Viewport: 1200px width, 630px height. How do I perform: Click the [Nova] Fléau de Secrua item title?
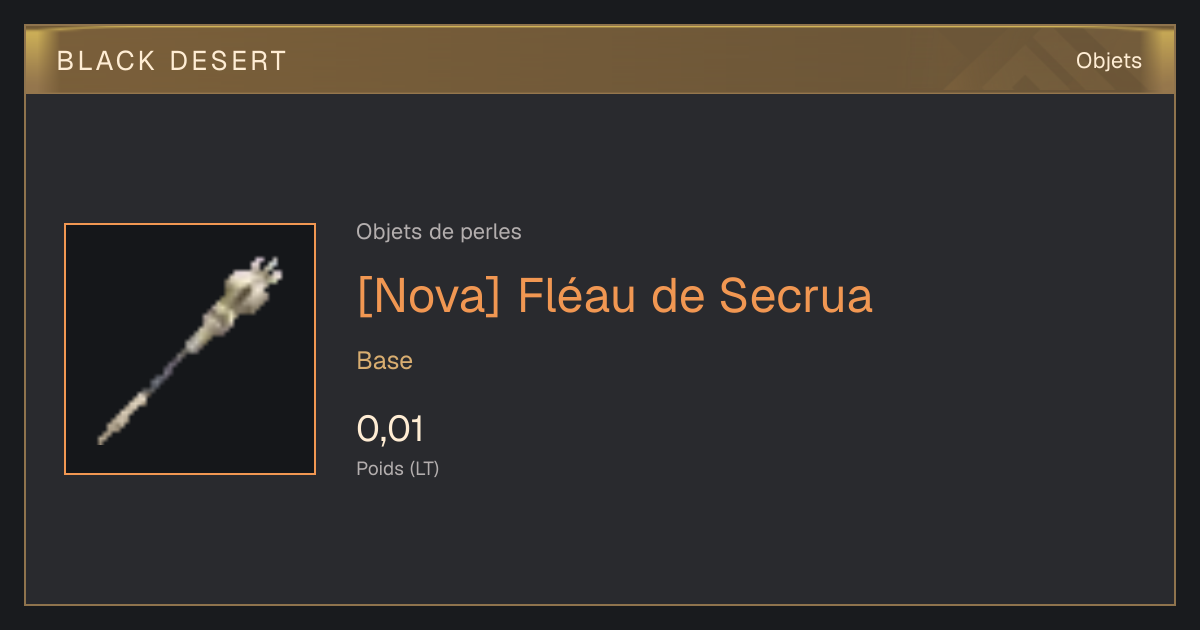point(614,296)
